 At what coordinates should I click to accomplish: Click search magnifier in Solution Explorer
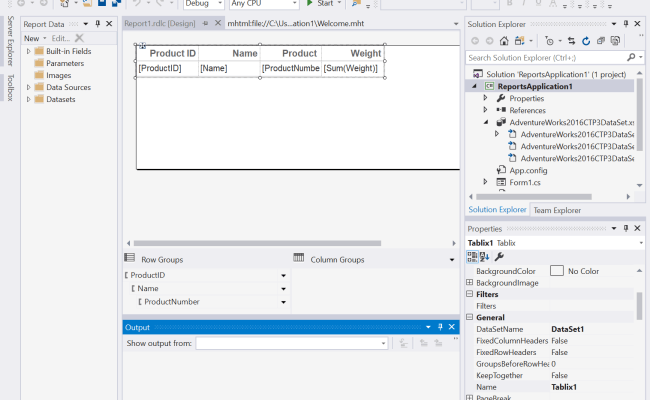pos(631,57)
